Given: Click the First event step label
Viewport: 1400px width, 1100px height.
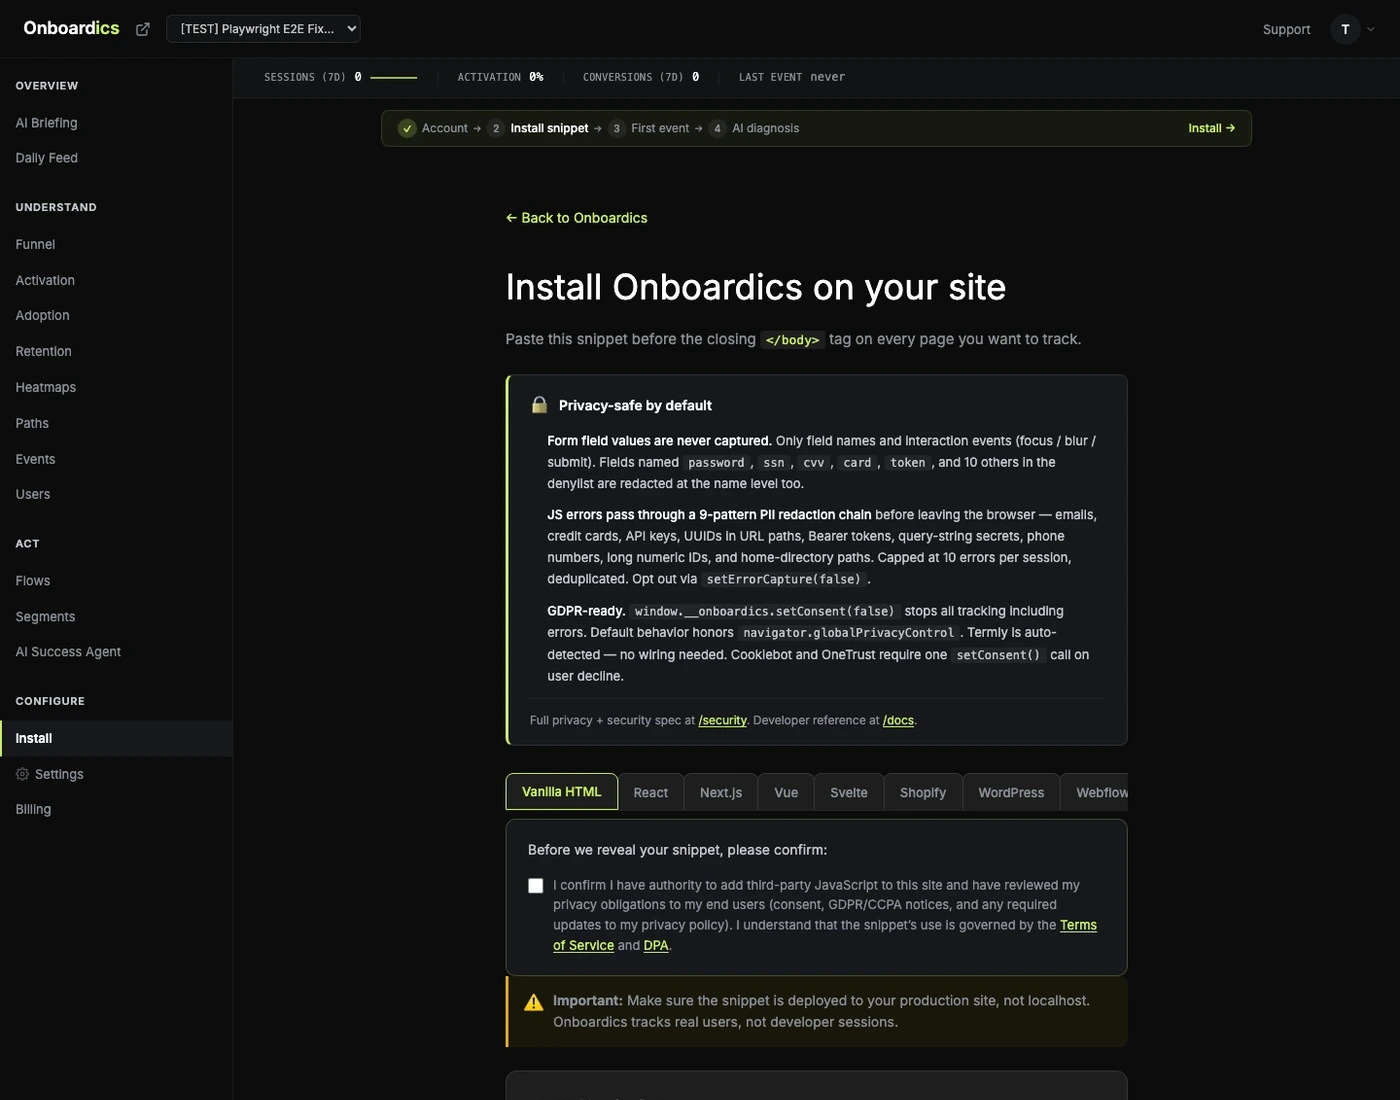Looking at the screenshot, I should pyautogui.click(x=660, y=128).
